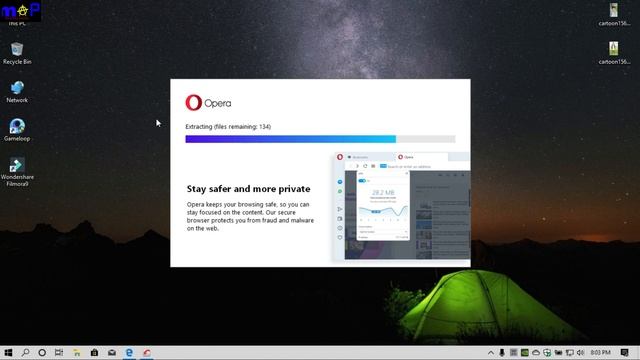640x360 pixels.
Task: Select the Gameloop desktop shortcut
Action: pos(17,130)
